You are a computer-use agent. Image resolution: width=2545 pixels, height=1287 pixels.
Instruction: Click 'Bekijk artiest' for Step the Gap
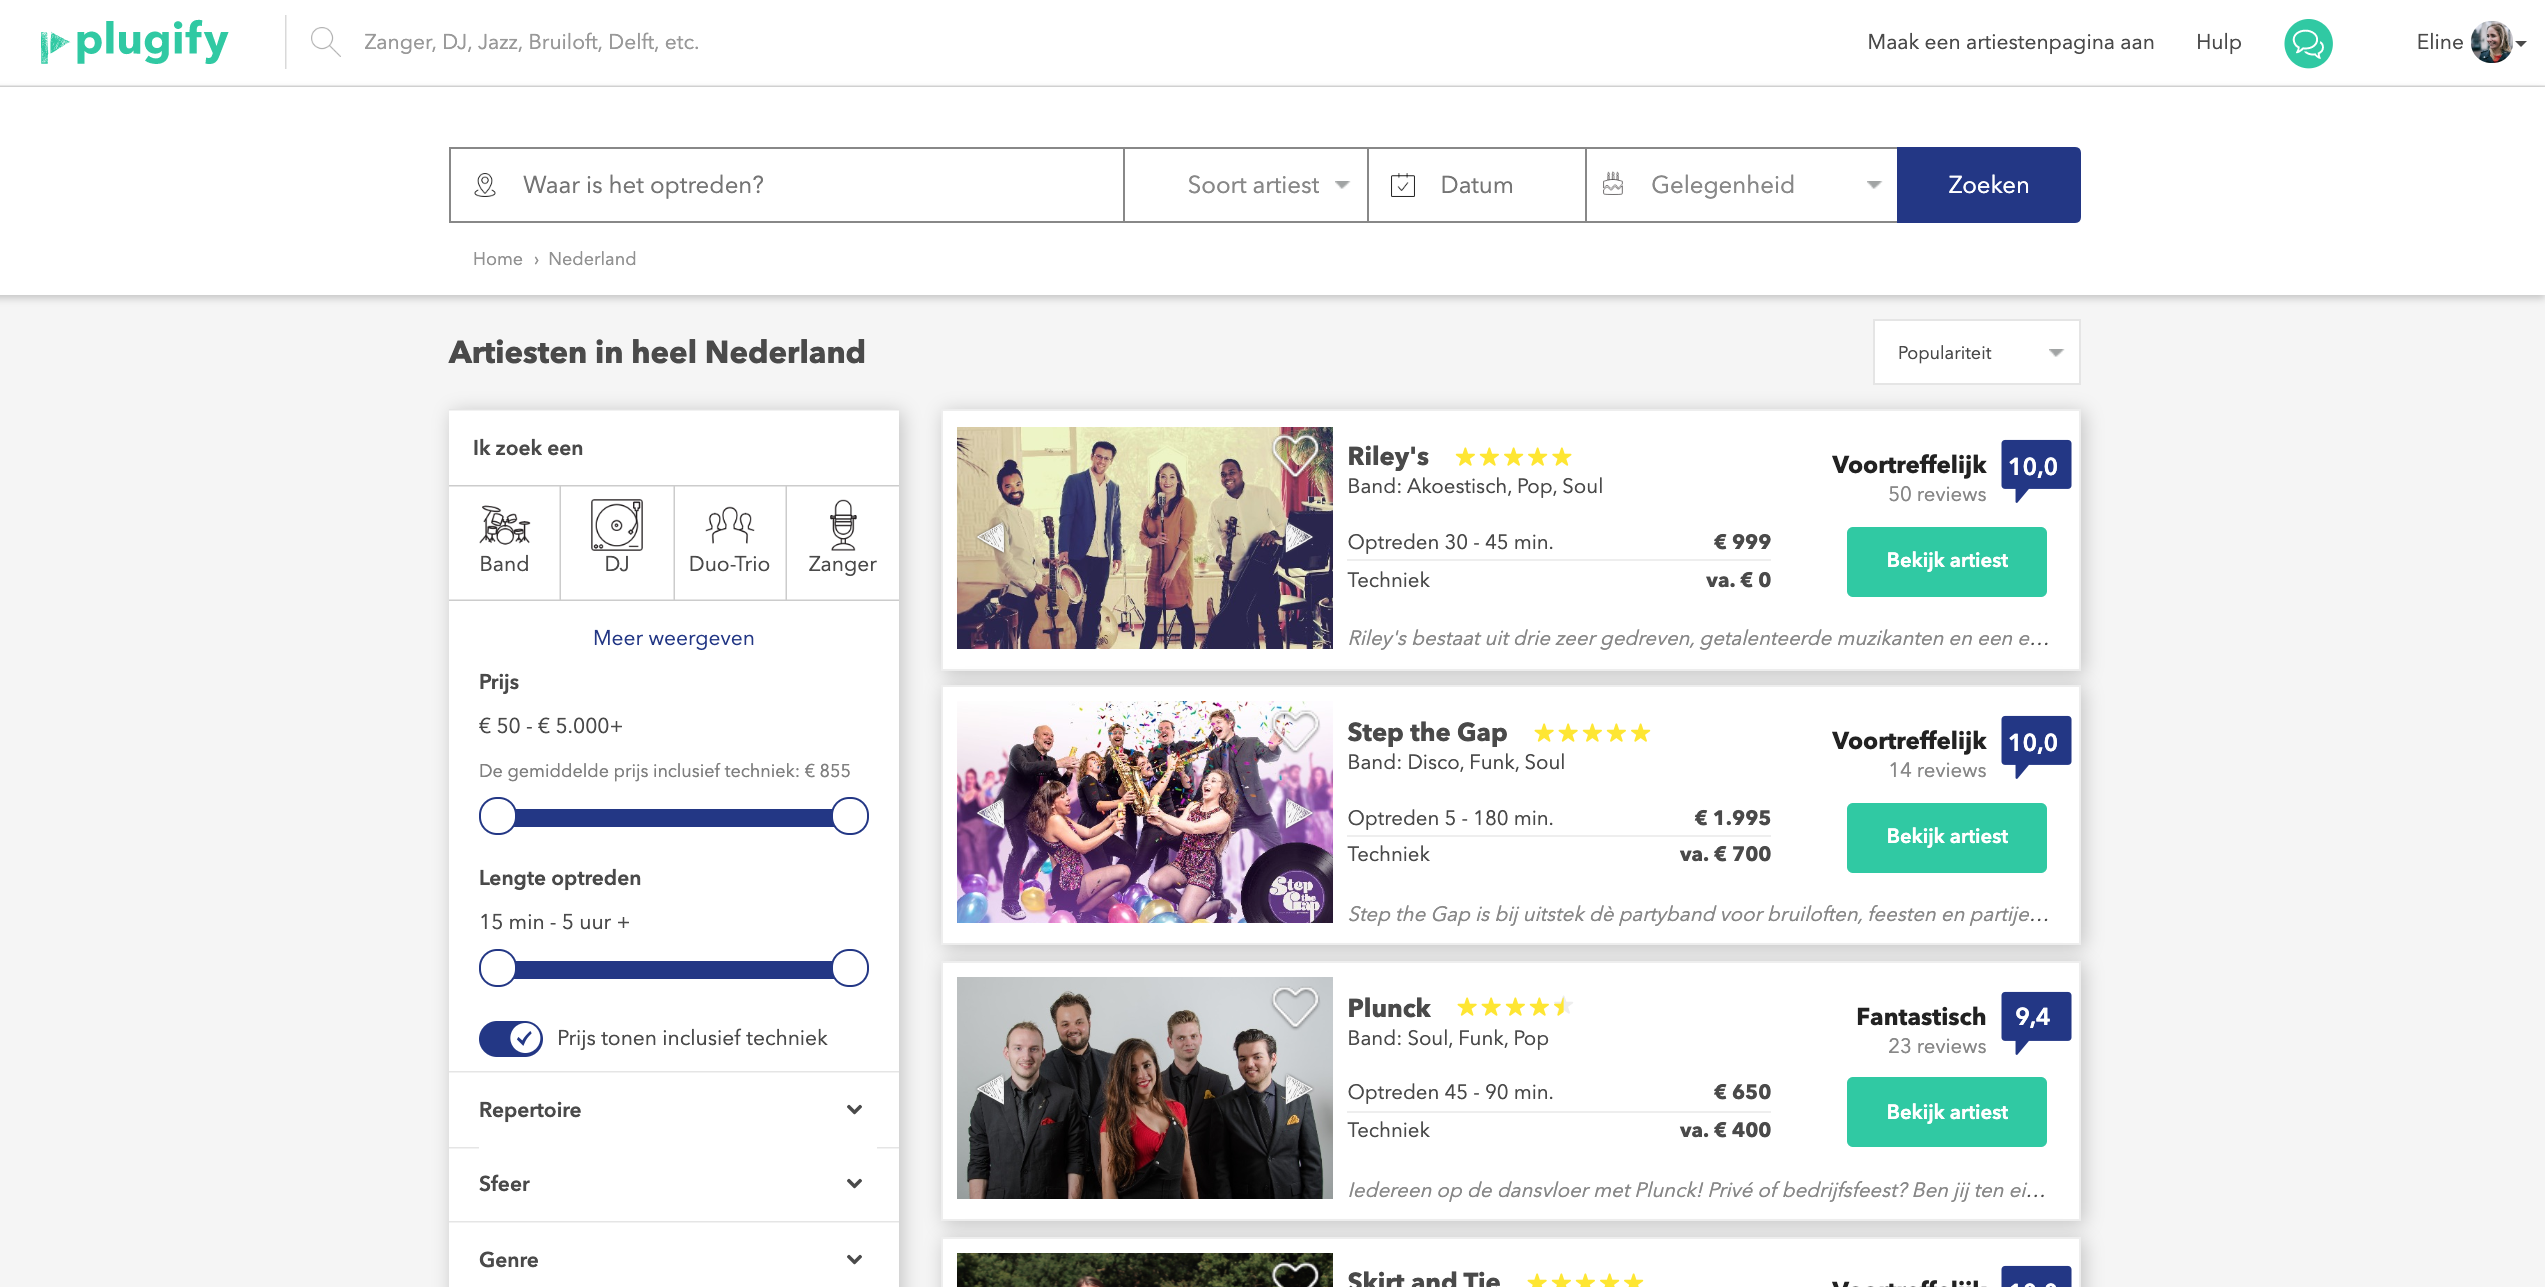1946,837
